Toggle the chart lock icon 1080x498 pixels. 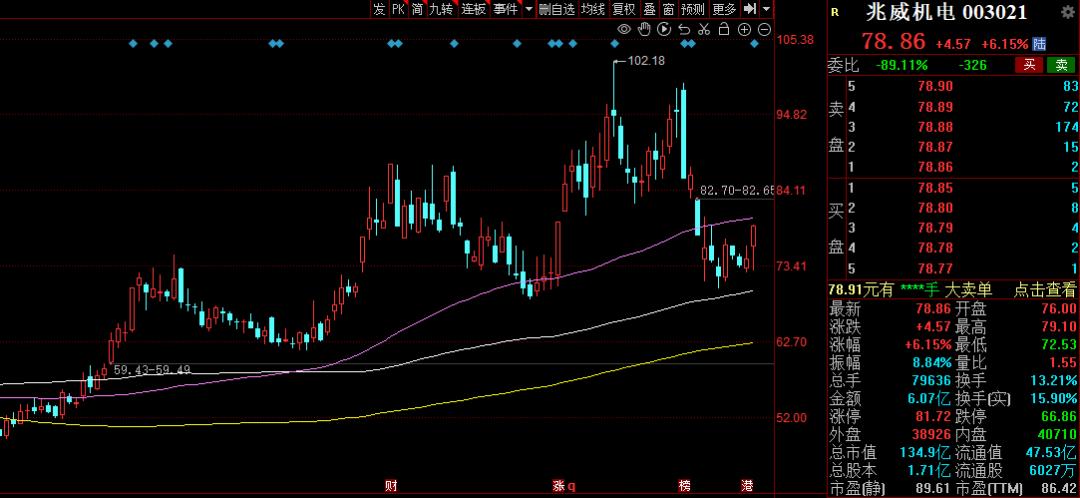pyautogui.click(x=723, y=29)
